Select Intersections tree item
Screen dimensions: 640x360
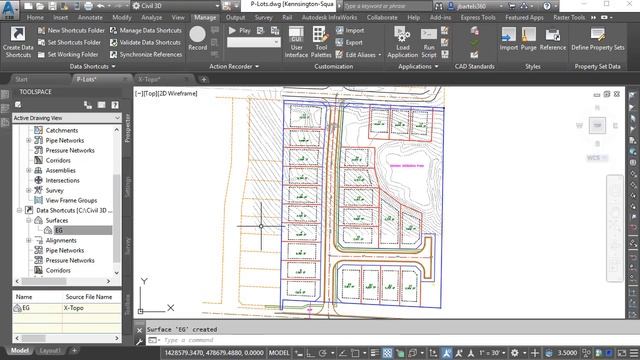pos(62,180)
